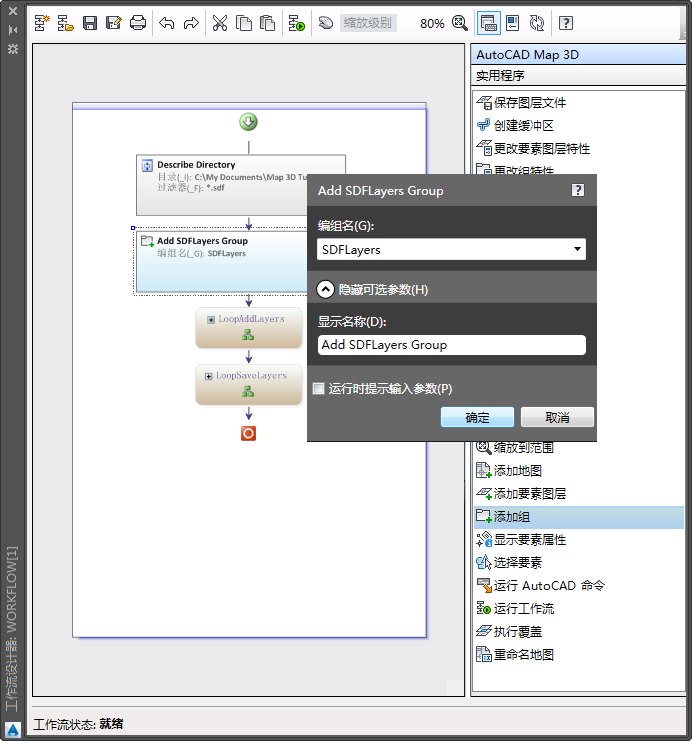
Task: Select 运行 AutoCAD 命令 activity
Action: tap(541, 586)
